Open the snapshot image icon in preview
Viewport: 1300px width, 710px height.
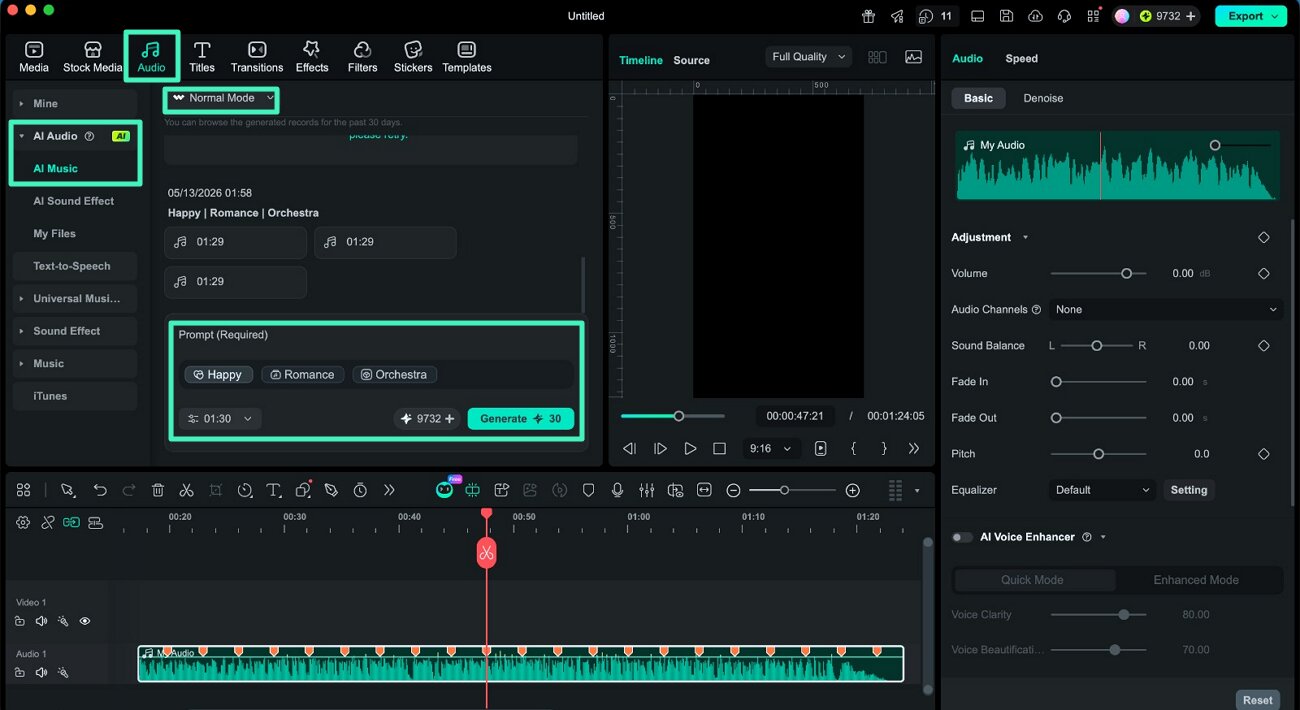[913, 57]
